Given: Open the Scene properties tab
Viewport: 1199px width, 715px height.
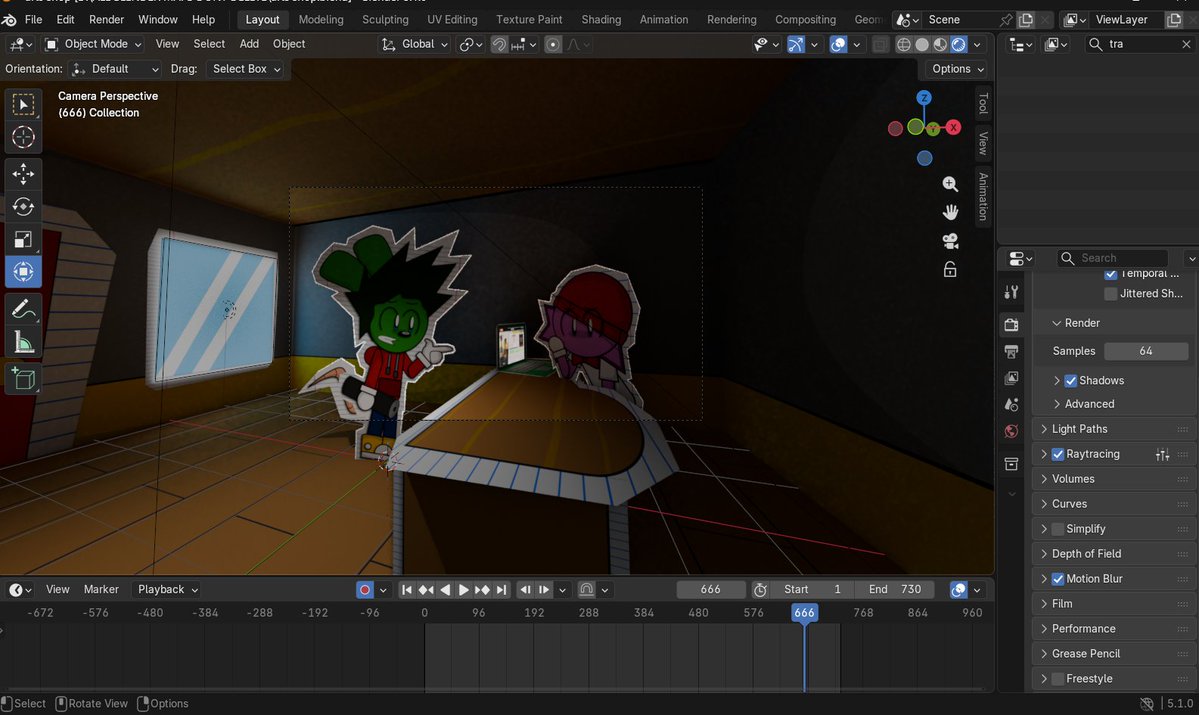Looking at the screenshot, I should [1011, 405].
